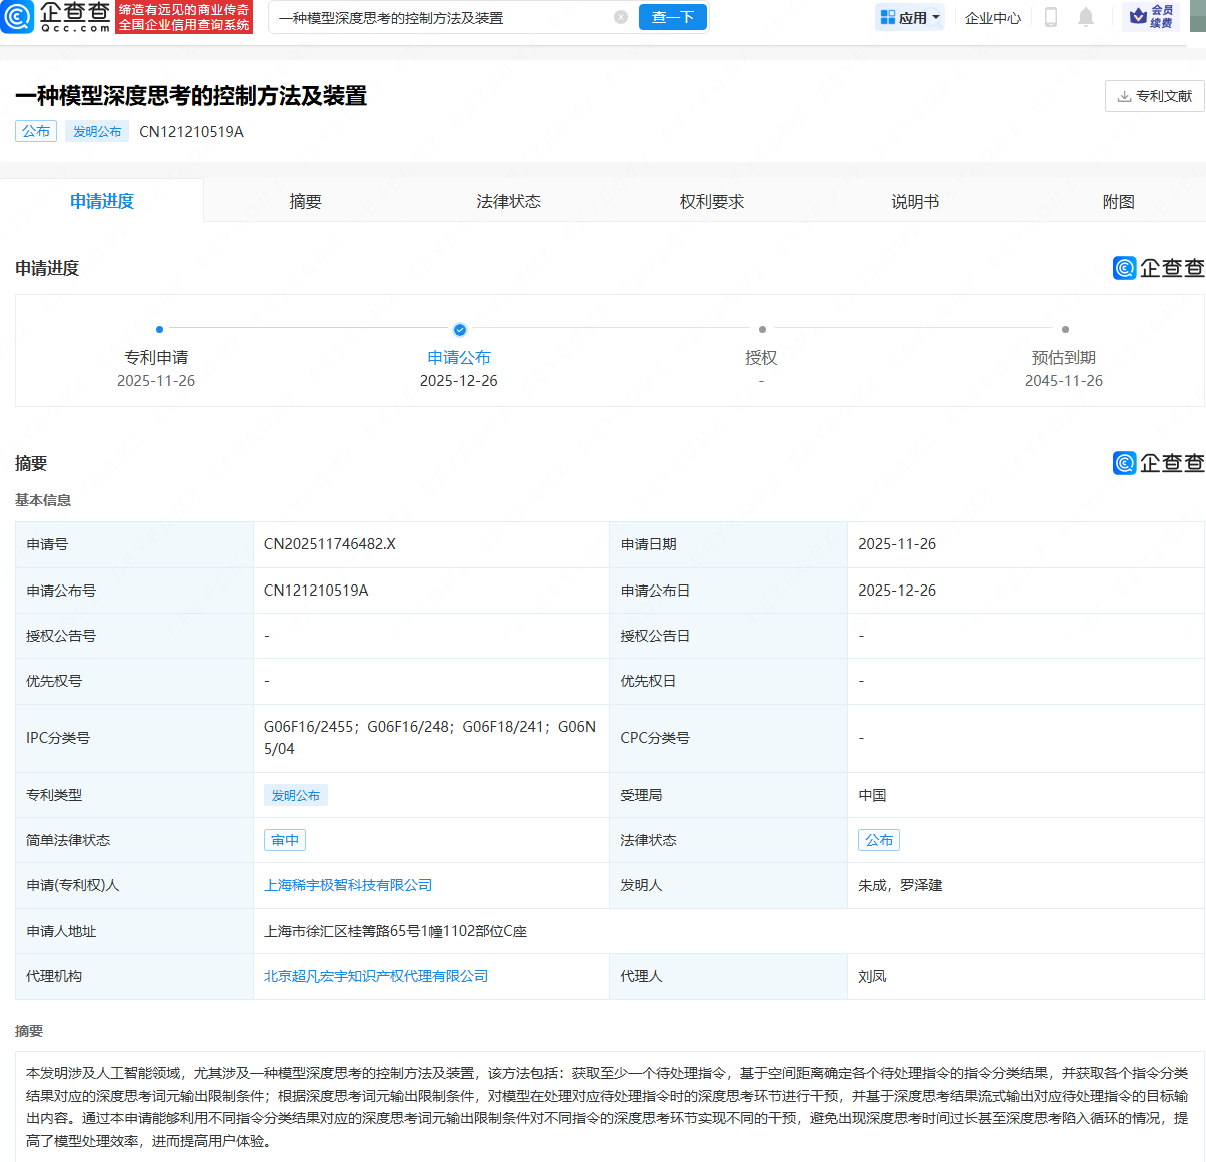
Task: Click the patent search input field
Action: (440, 17)
